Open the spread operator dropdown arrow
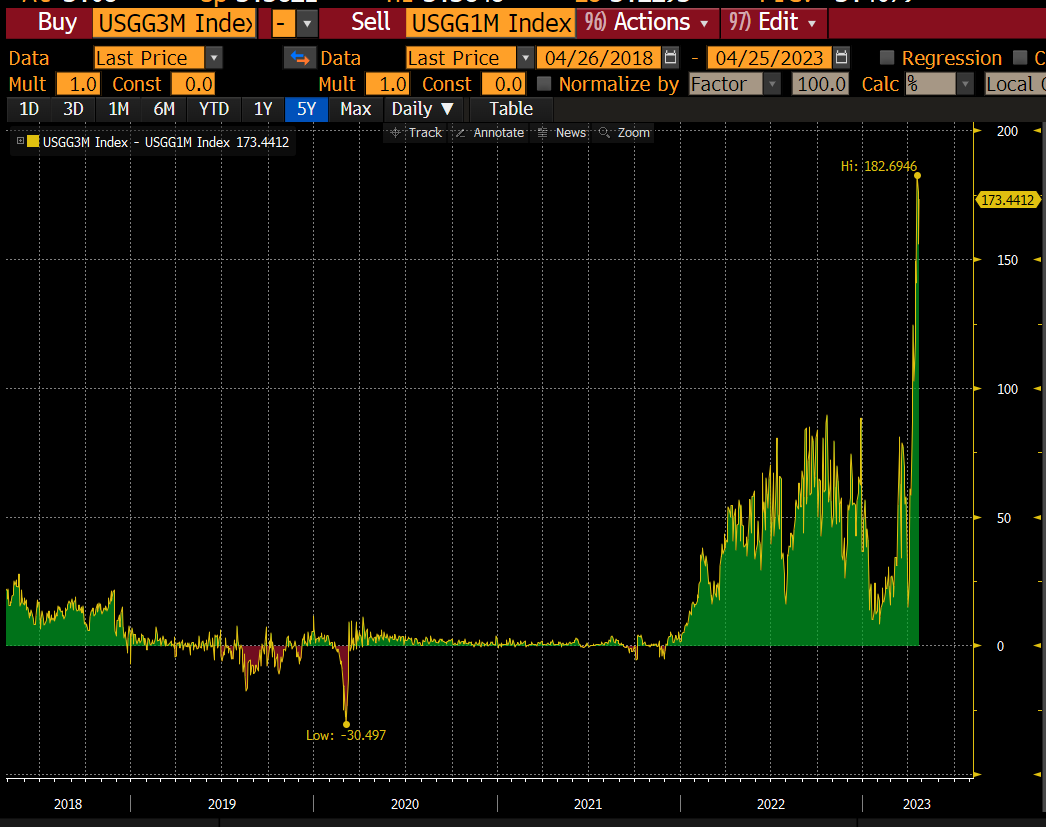The image size is (1046, 827). tap(307, 24)
